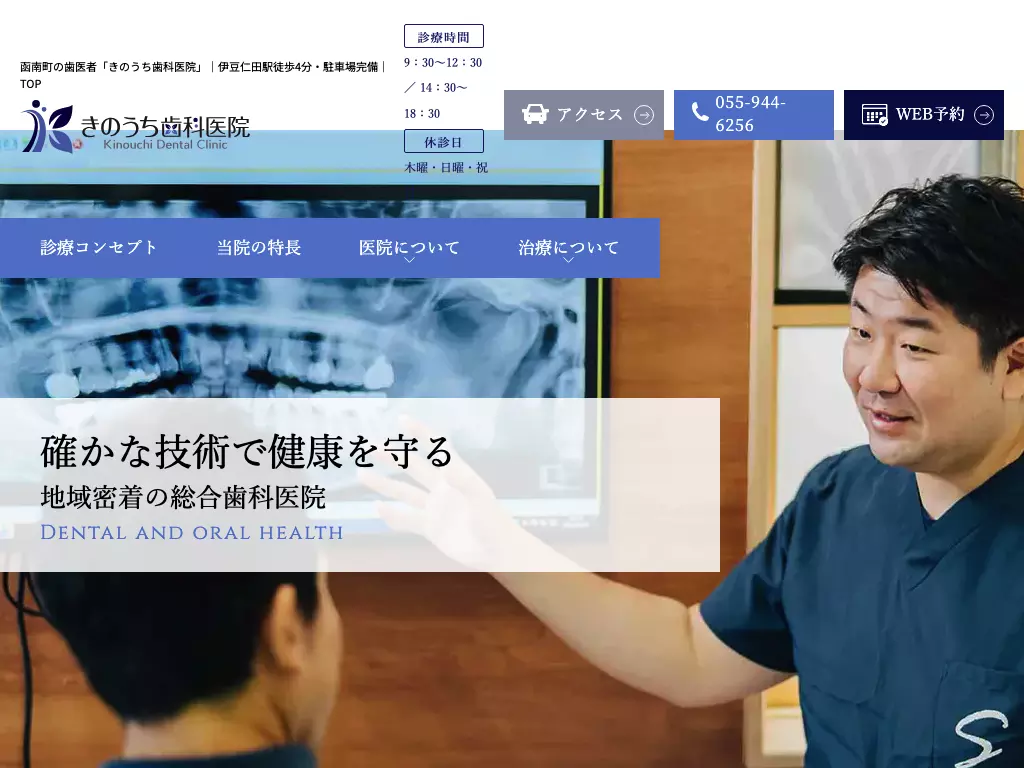The height and width of the screenshot is (768, 1024).
Task: Click the circled arrow on the WEB予約 button
Action: coord(984,115)
